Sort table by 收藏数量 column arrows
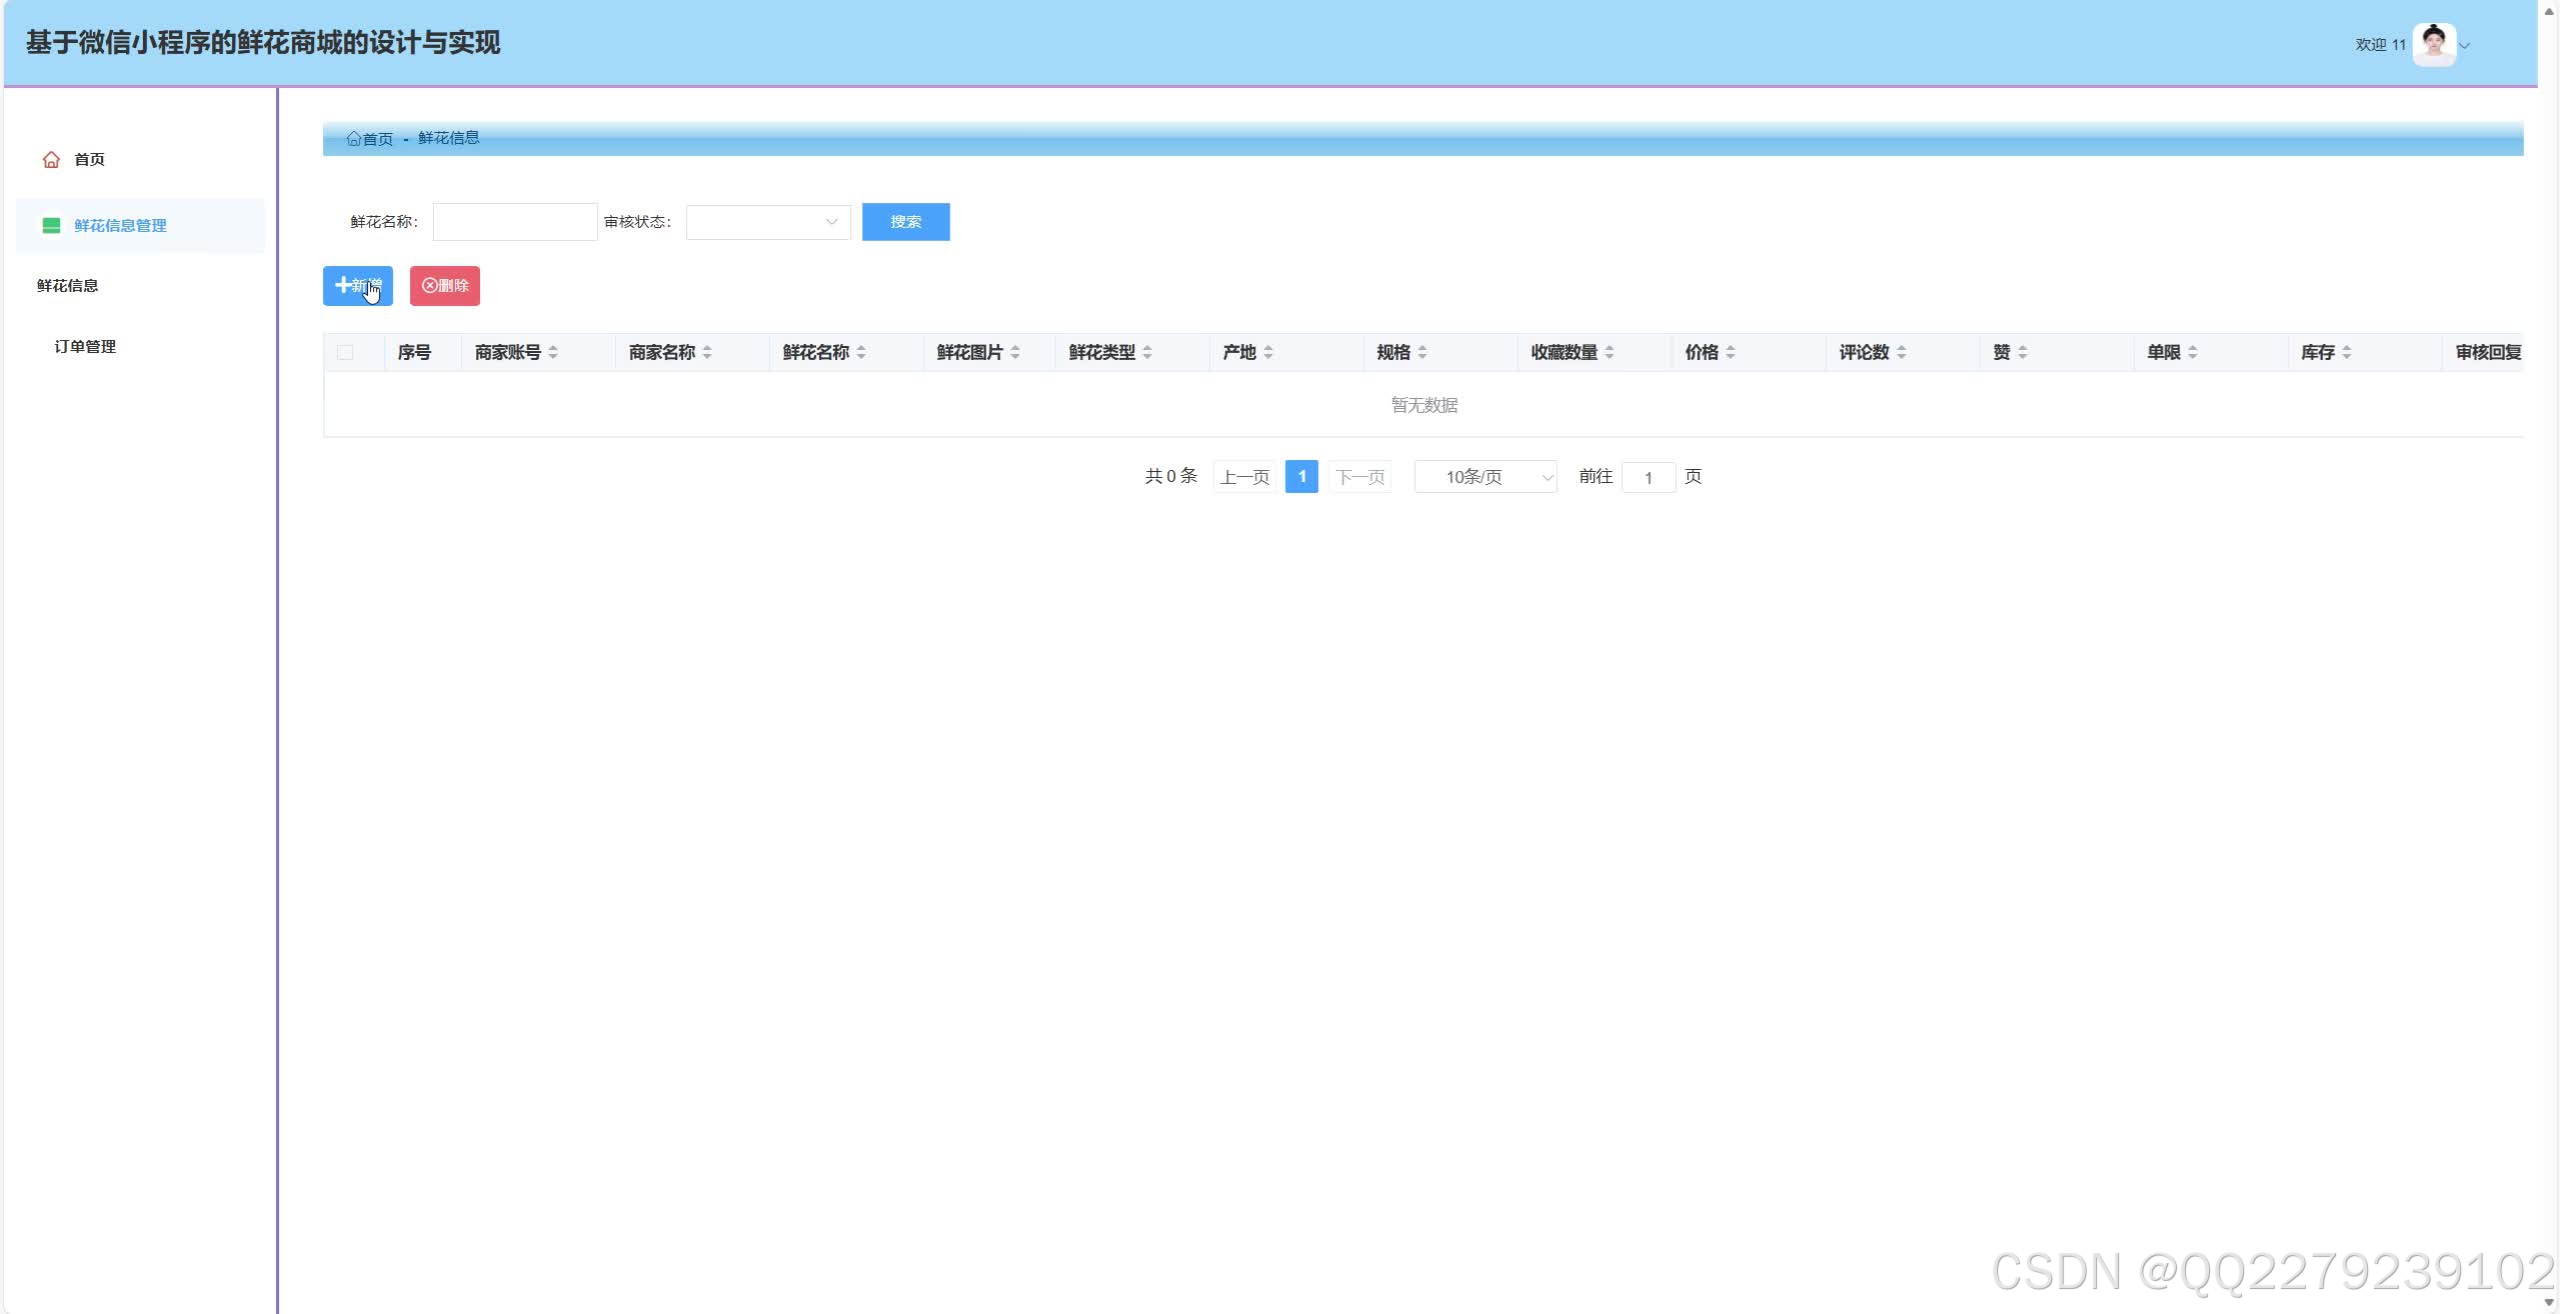Image resolution: width=2560 pixels, height=1314 pixels. pos(1609,353)
